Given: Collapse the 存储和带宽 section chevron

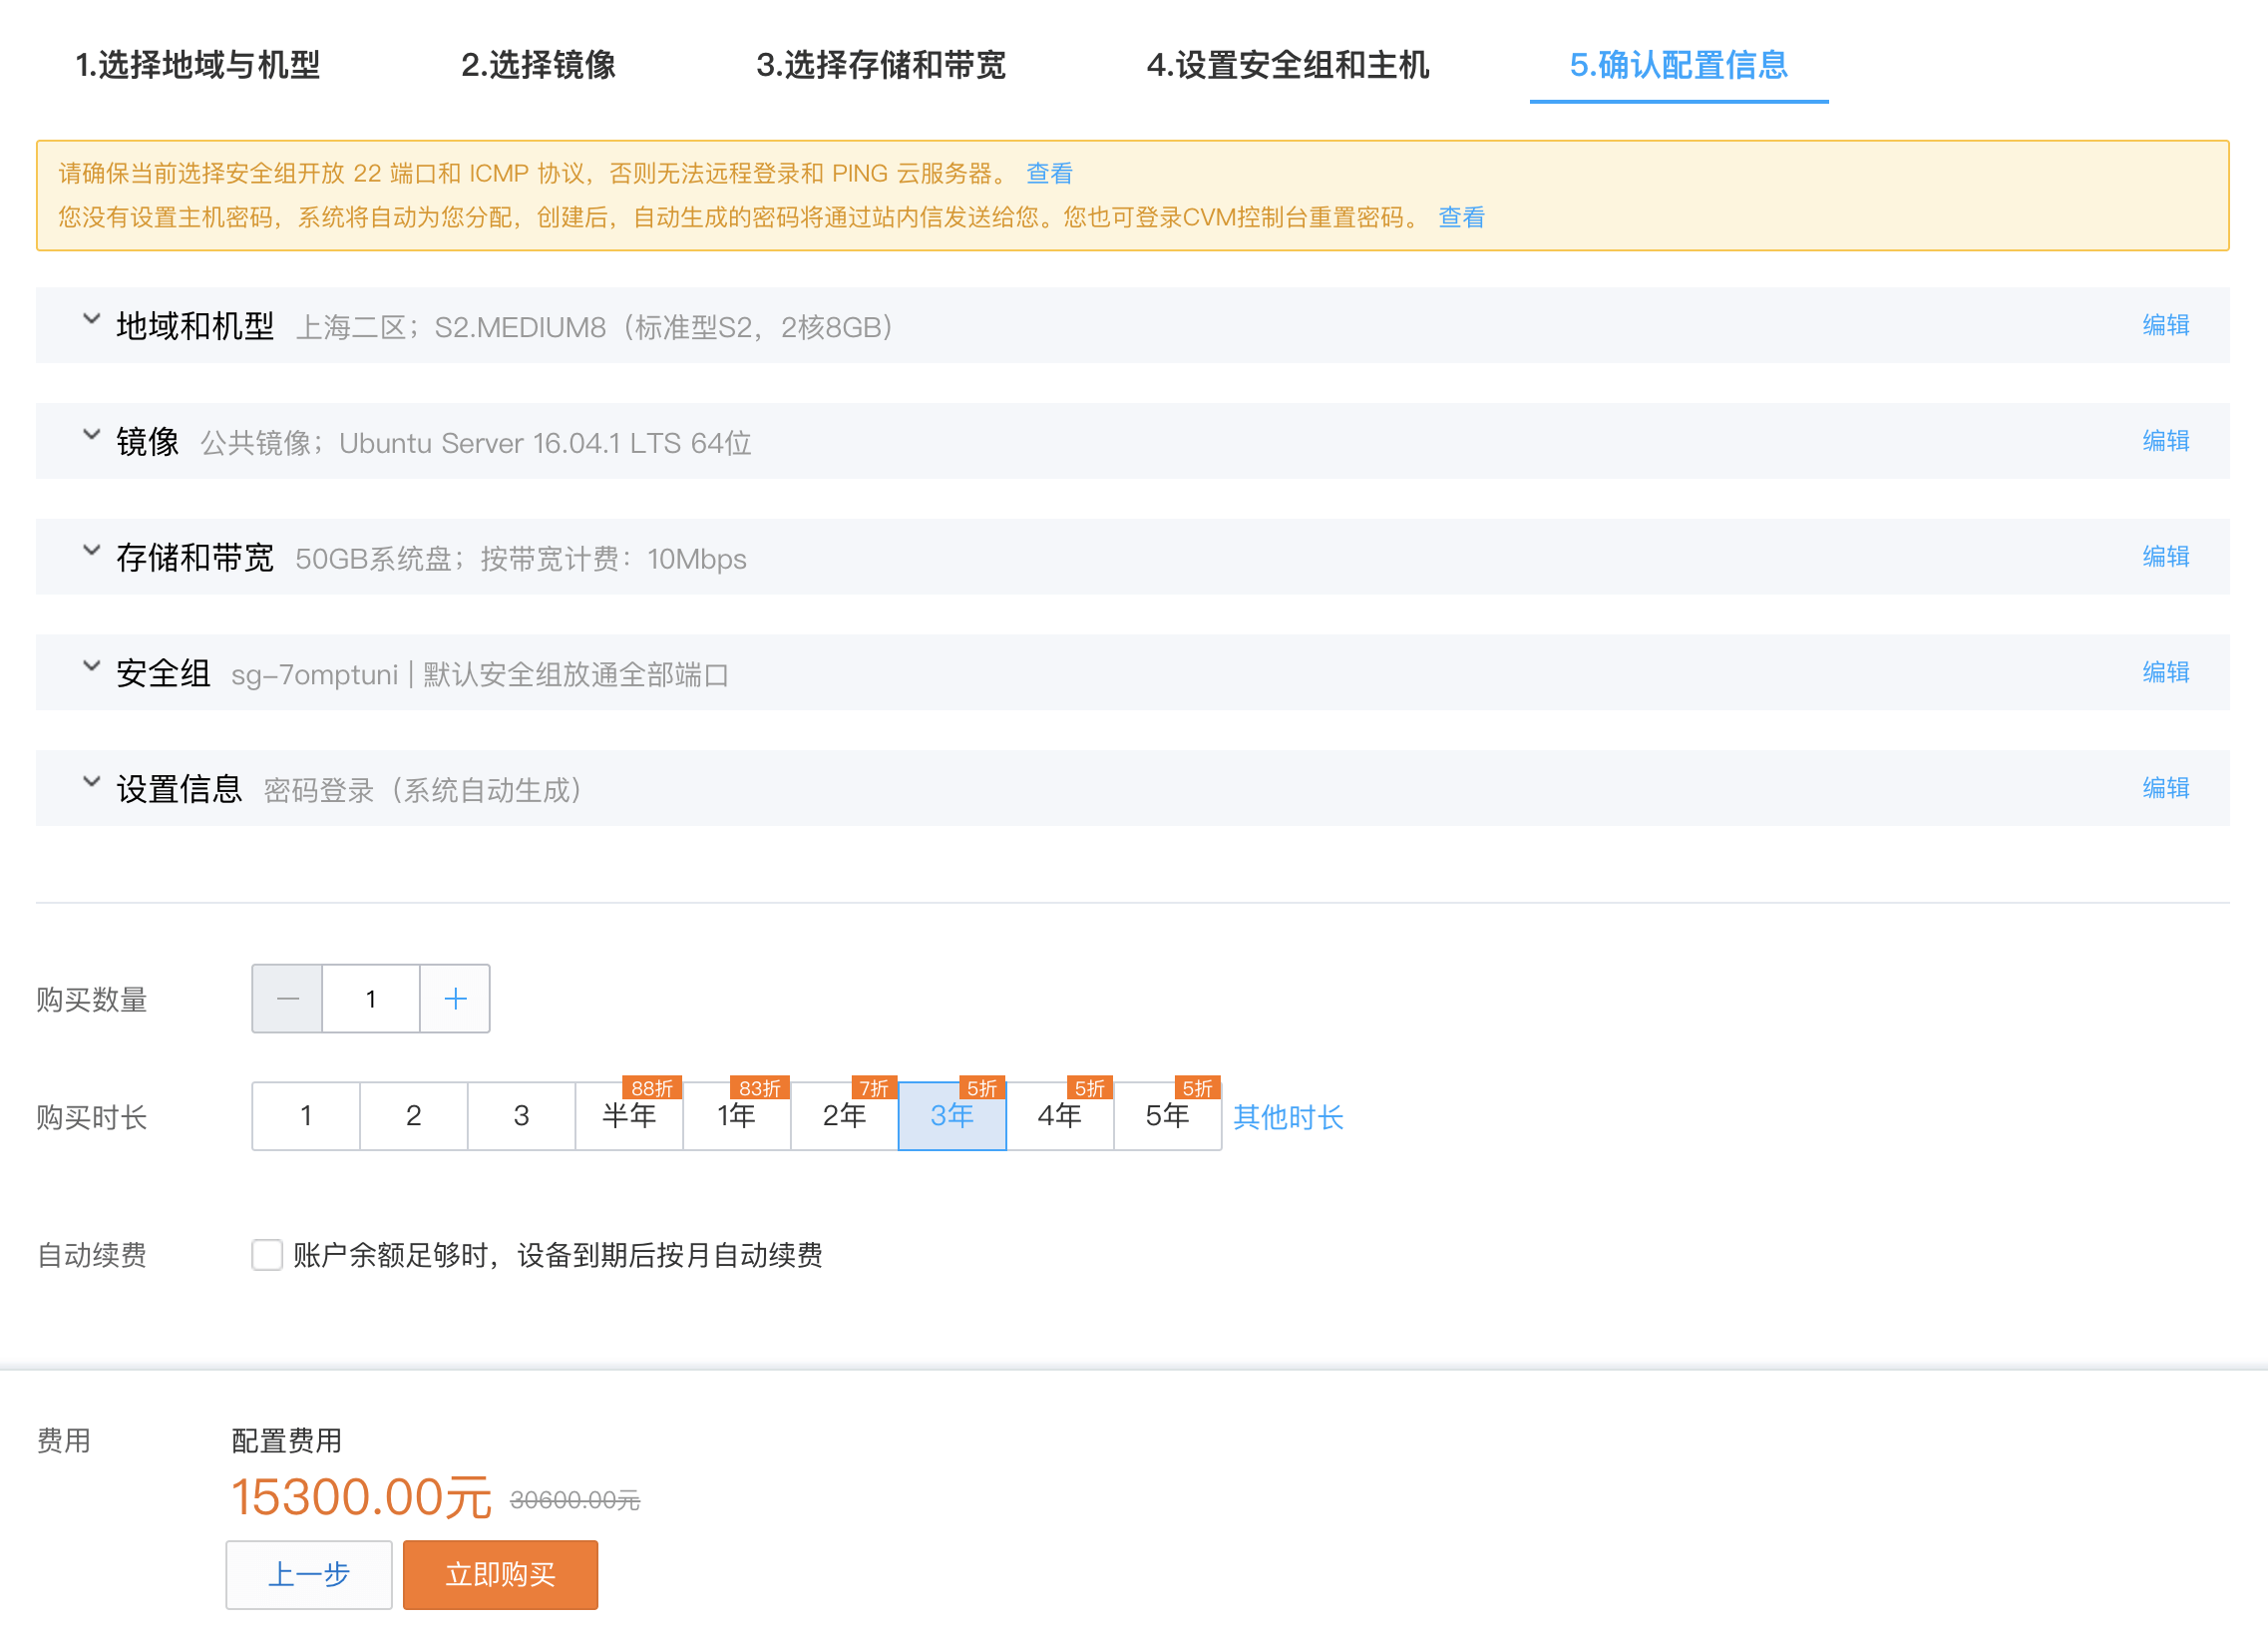Looking at the screenshot, I should [x=91, y=551].
